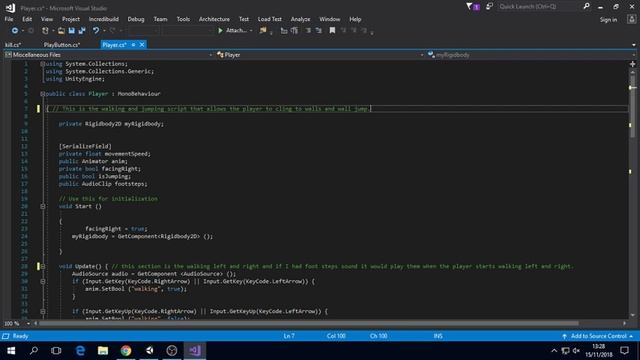The width and height of the screenshot is (640, 360).
Task: Click the Sign in link
Action: tap(608, 20)
